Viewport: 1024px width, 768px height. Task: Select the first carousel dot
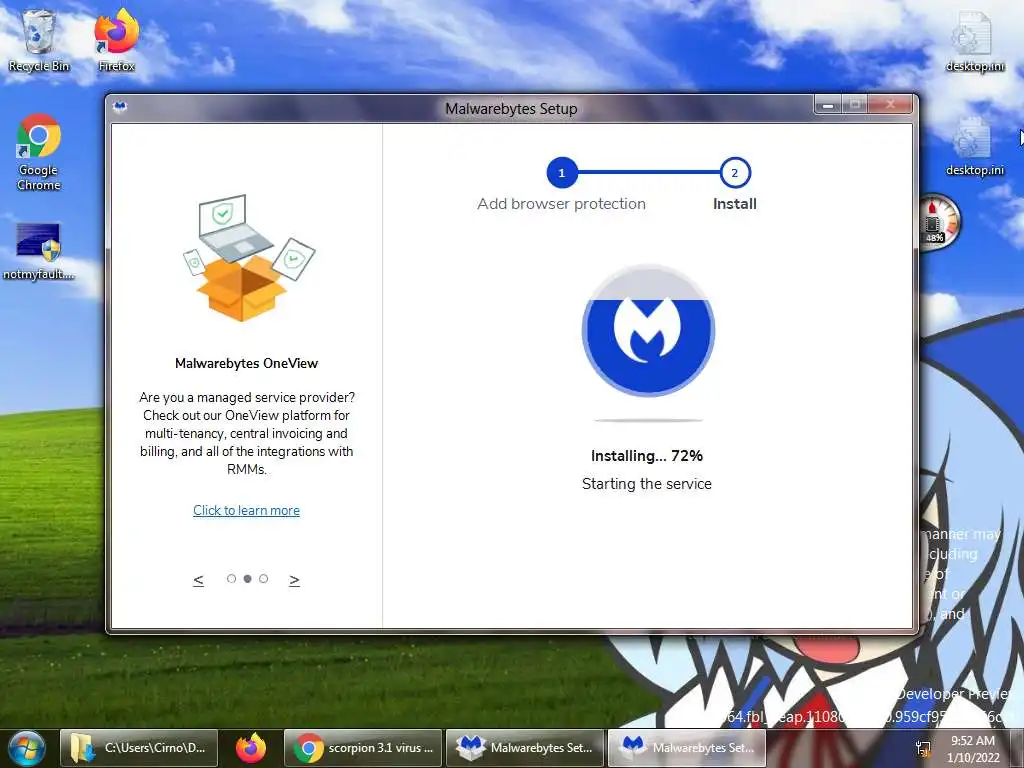(231, 579)
